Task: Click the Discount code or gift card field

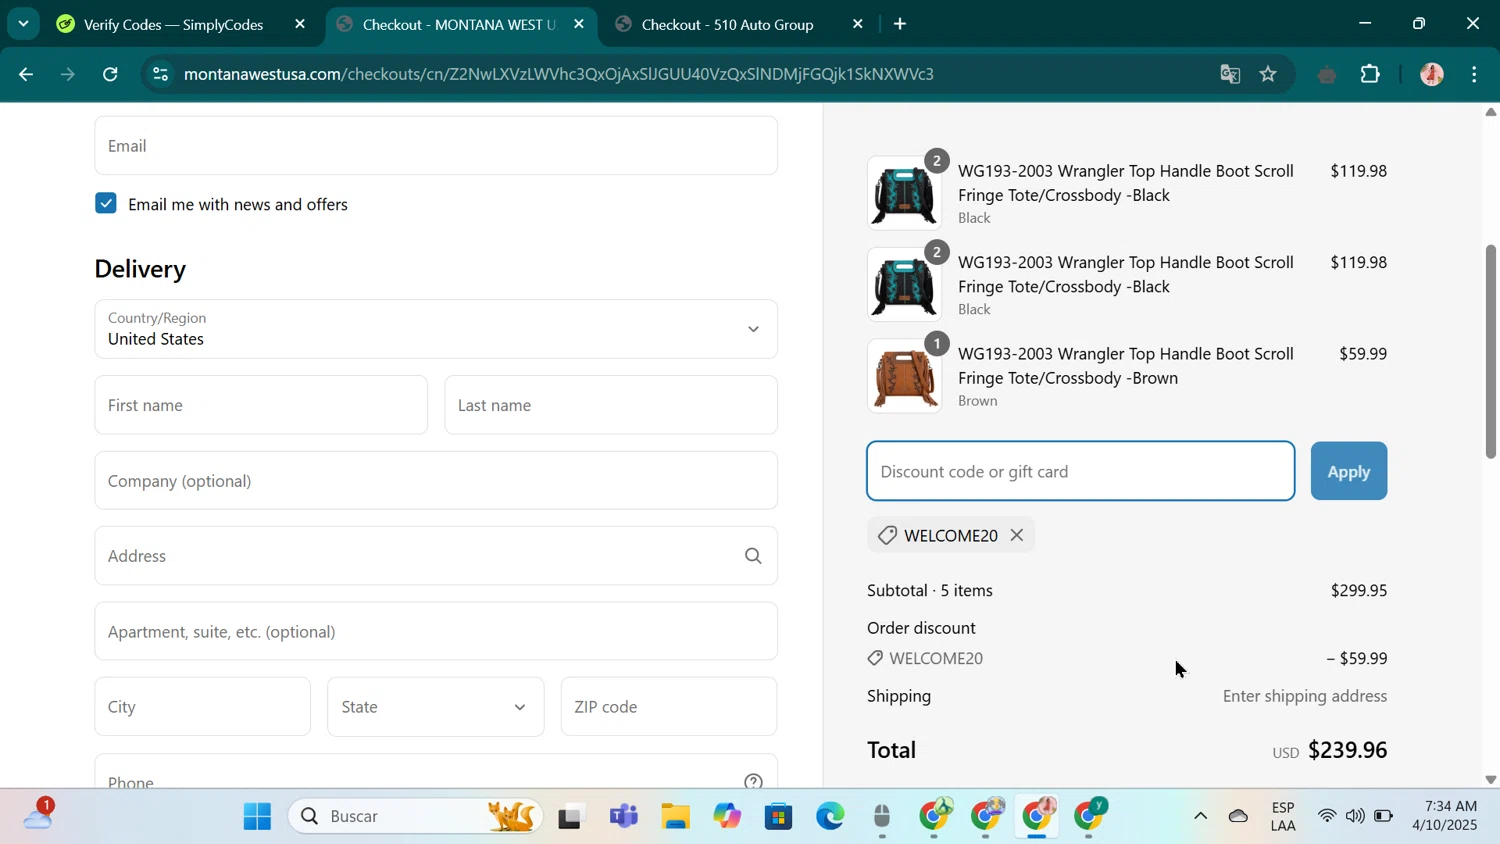Action: pyautogui.click(x=1081, y=471)
